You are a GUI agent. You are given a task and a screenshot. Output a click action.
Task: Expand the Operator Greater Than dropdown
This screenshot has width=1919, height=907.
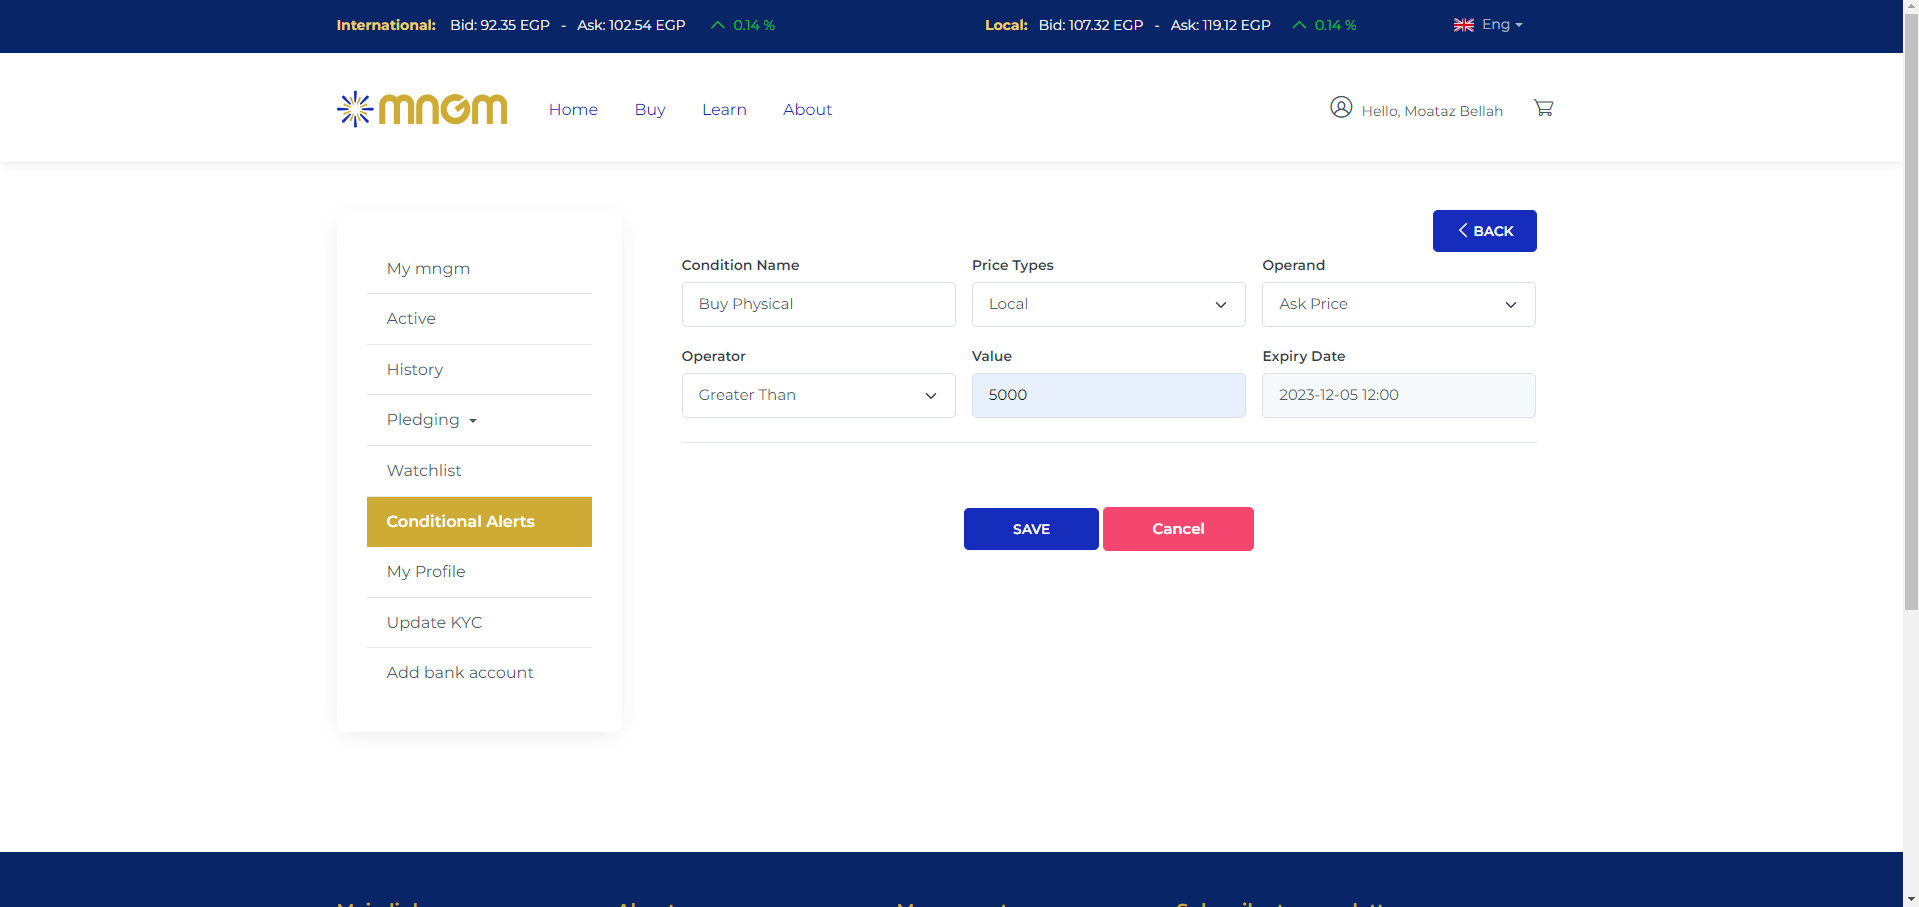pyautogui.click(x=818, y=395)
